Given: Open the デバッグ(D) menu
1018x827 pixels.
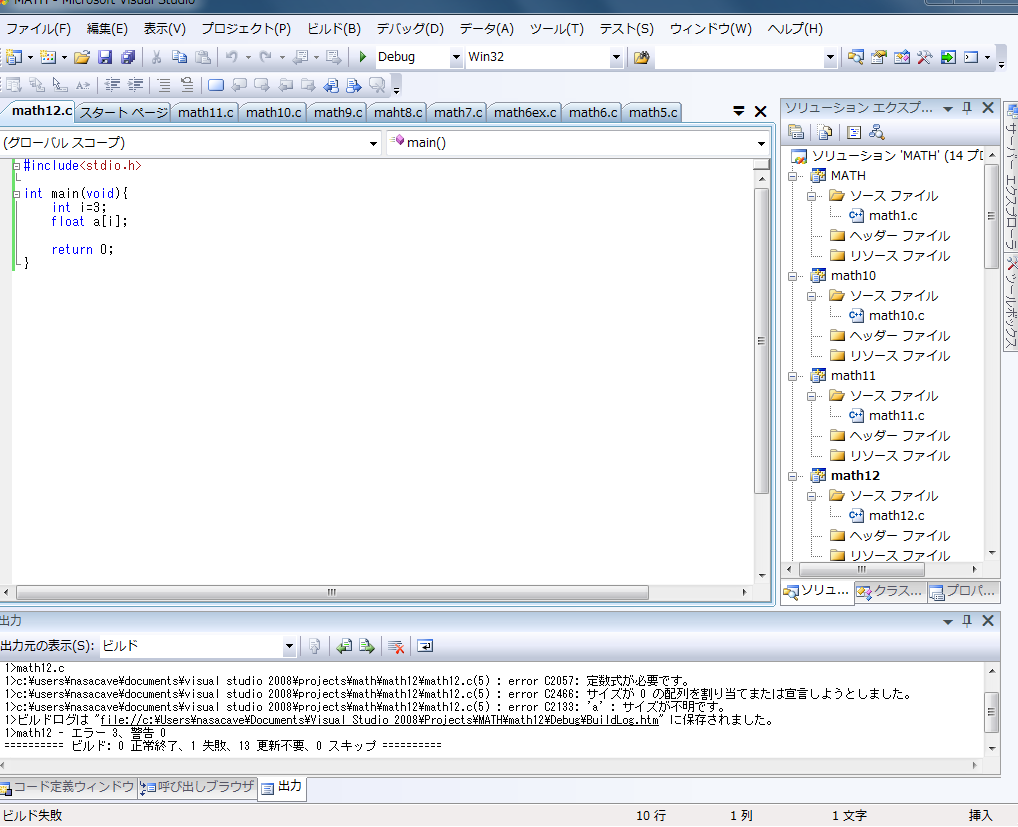Looking at the screenshot, I should pos(410,29).
